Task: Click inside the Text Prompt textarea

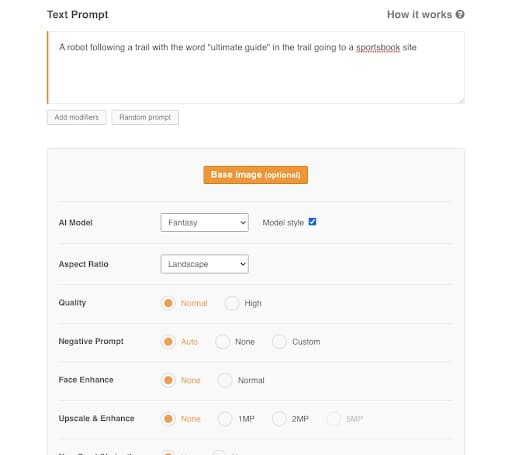Action: (x=256, y=68)
